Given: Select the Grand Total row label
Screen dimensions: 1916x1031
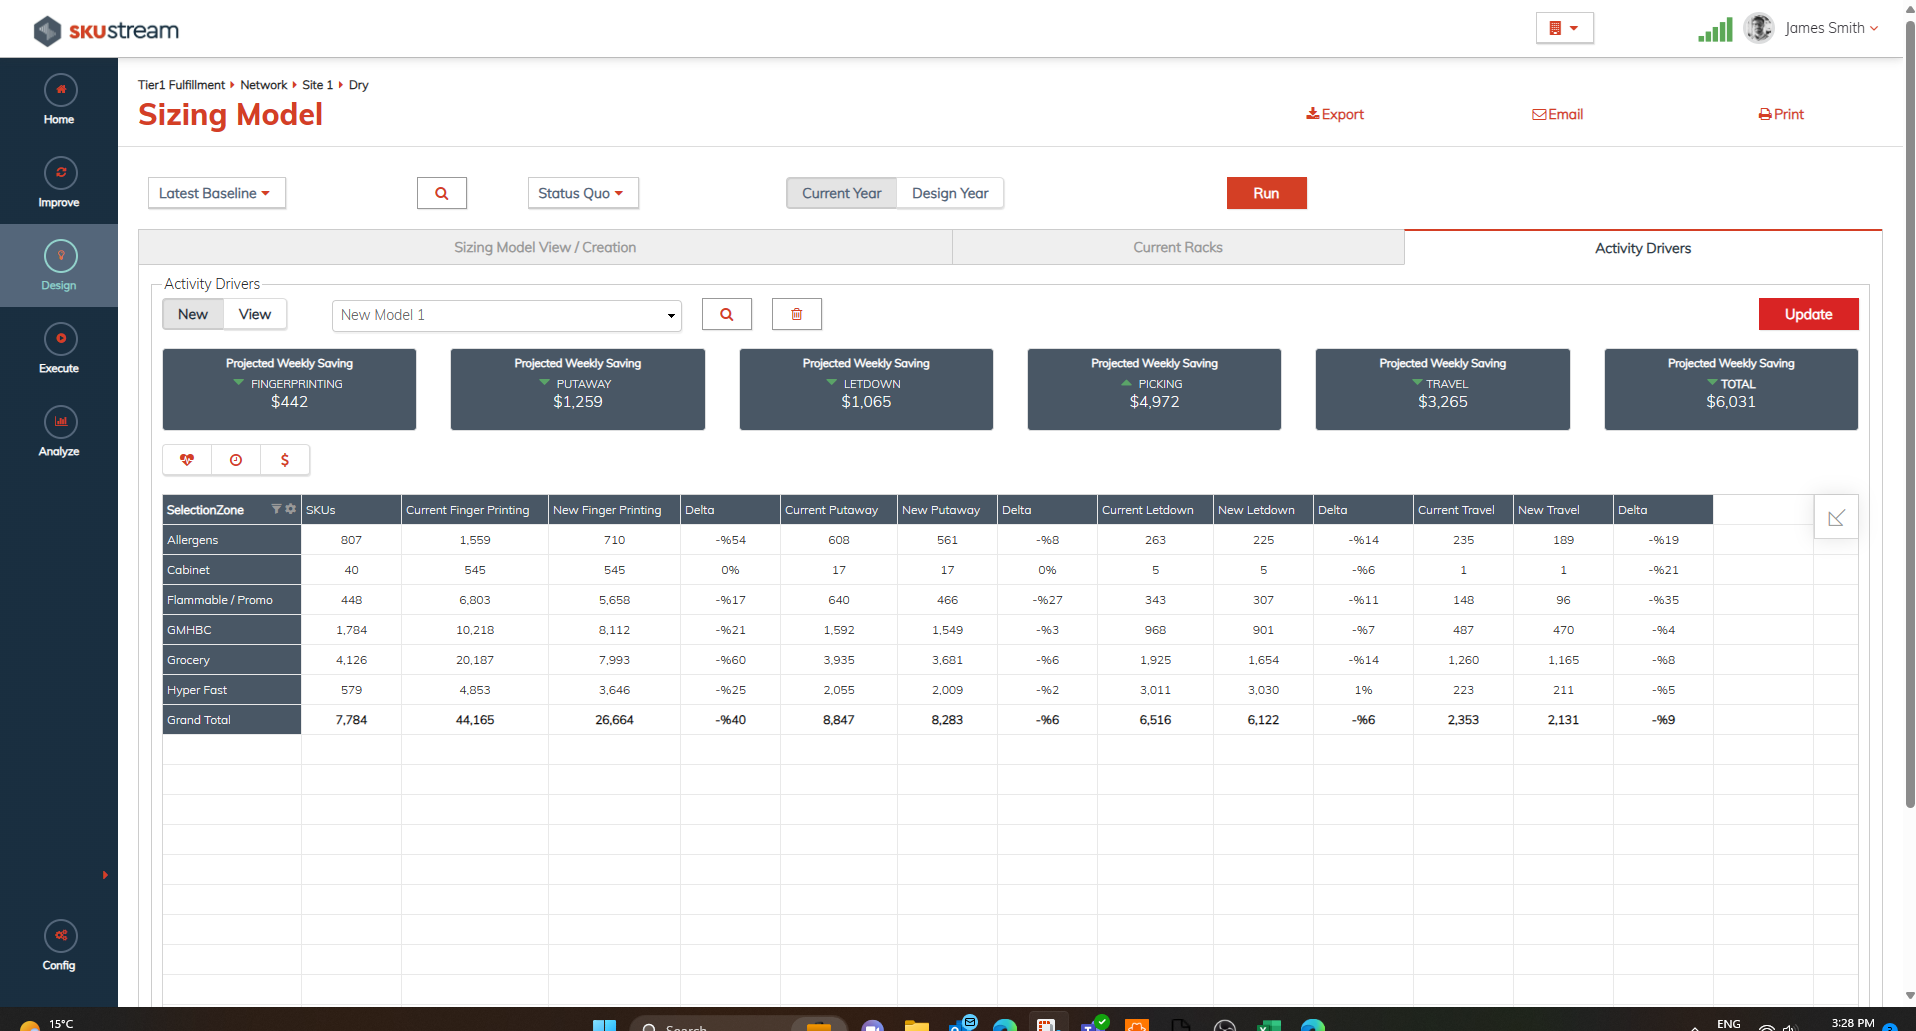Looking at the screenshot, I should pyautogui.click(x=232, y=720).
